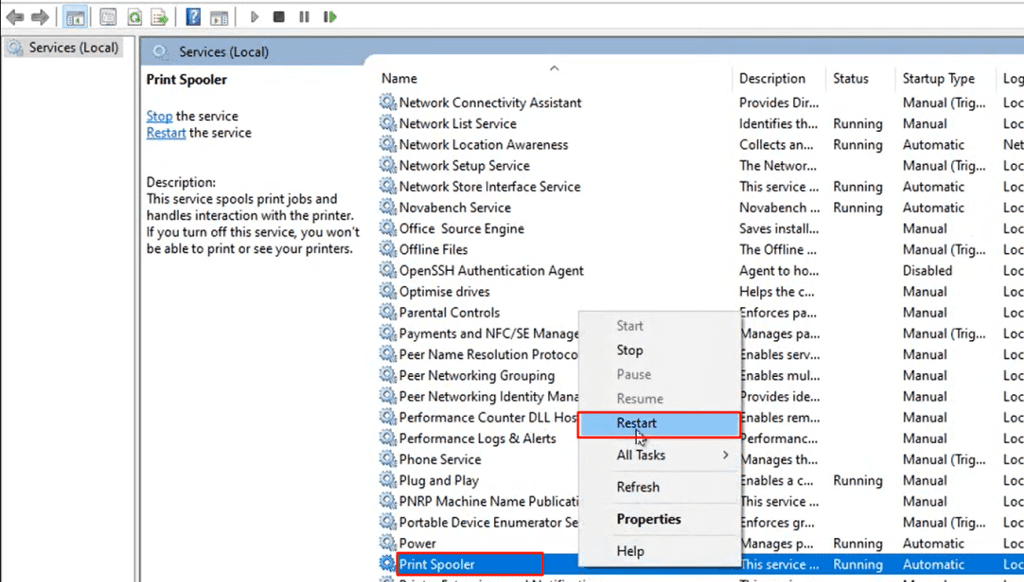Click the Export List toolbar icon
The height and width of the screenshot is (582, 1024).
[x=159, y=17]
